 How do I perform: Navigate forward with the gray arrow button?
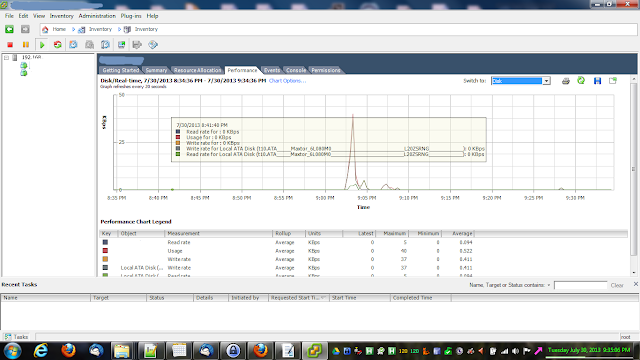pyautogui.click(x=25, y=29)
